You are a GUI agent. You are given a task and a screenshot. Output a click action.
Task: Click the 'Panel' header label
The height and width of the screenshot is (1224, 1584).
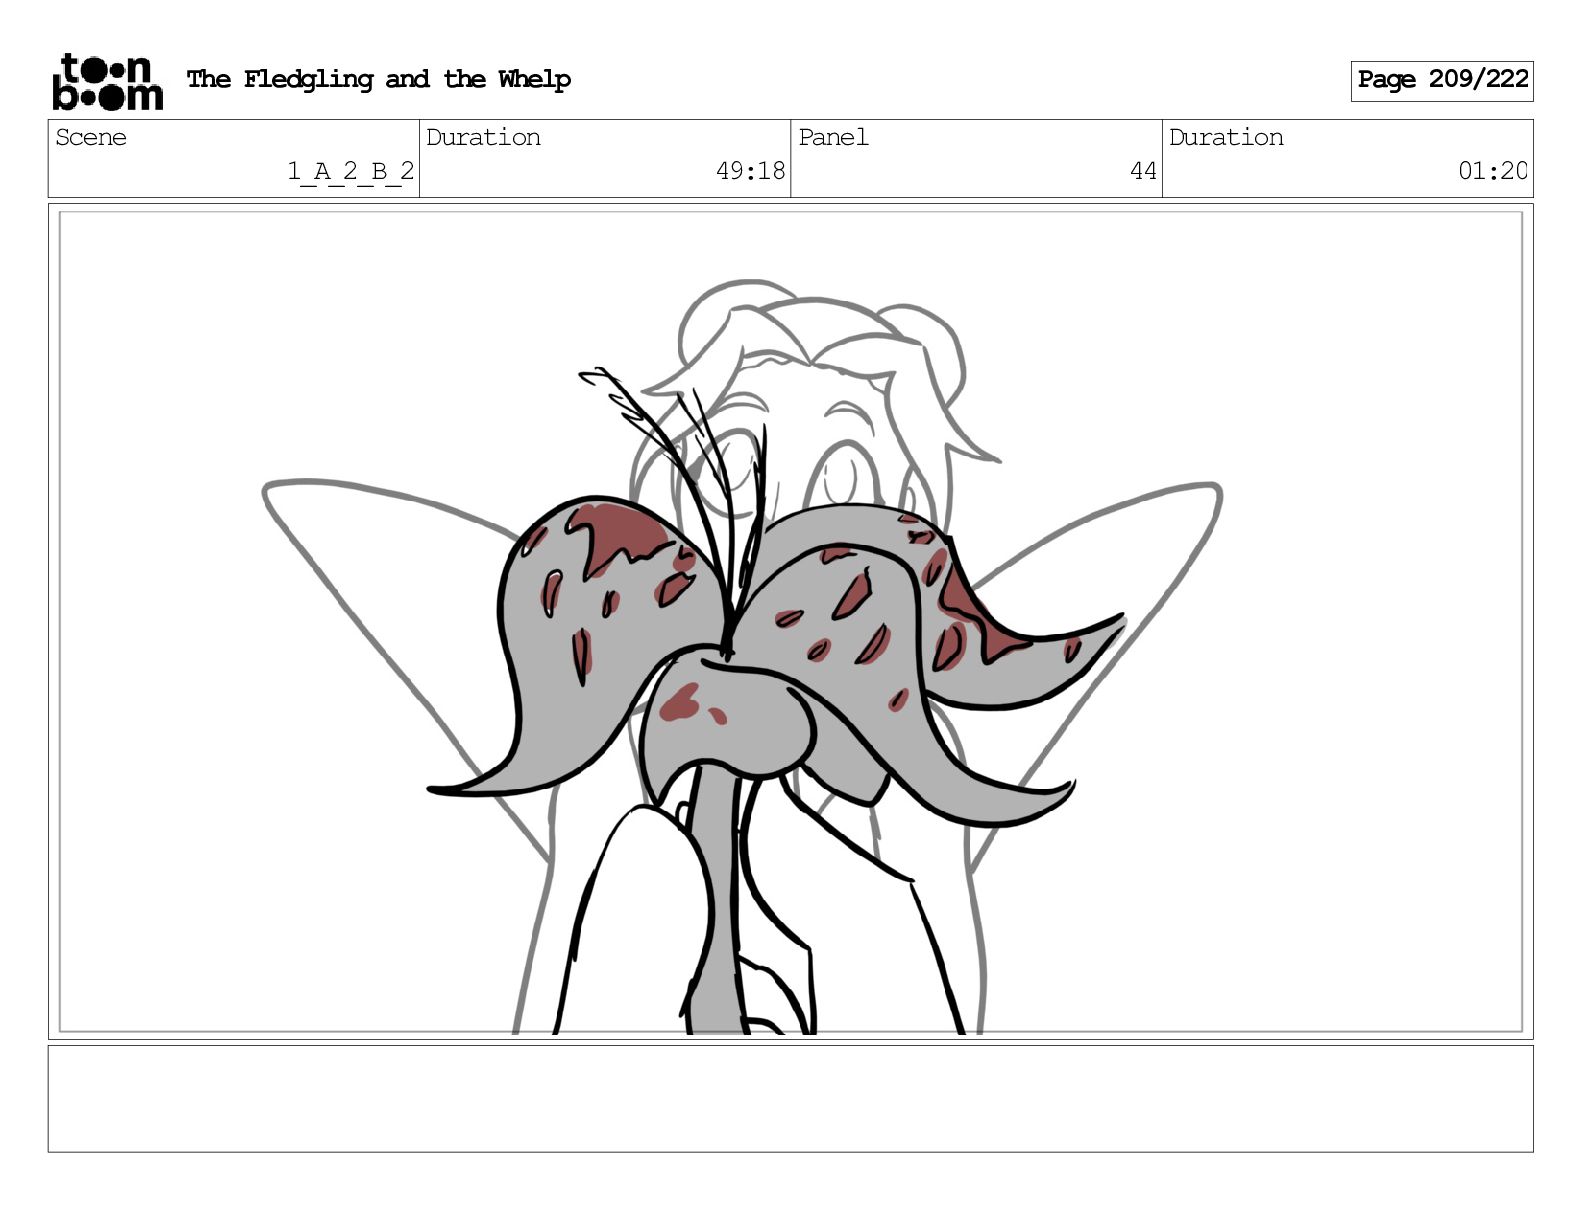click(x=833, y=137)
